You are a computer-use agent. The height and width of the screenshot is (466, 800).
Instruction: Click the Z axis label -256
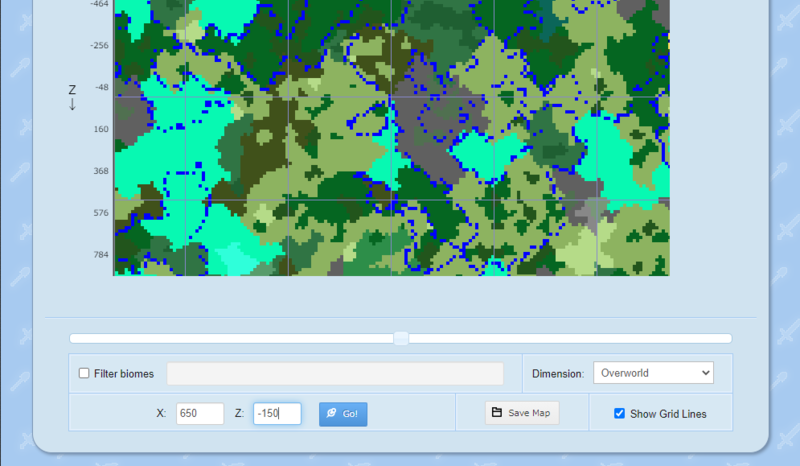pos(99,45)
